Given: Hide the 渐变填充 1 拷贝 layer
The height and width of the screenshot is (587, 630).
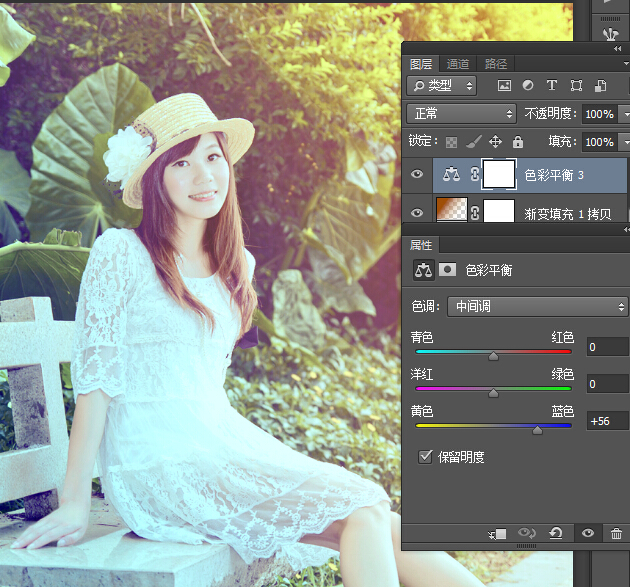Looking at the screenshot, I should point(417,212).
